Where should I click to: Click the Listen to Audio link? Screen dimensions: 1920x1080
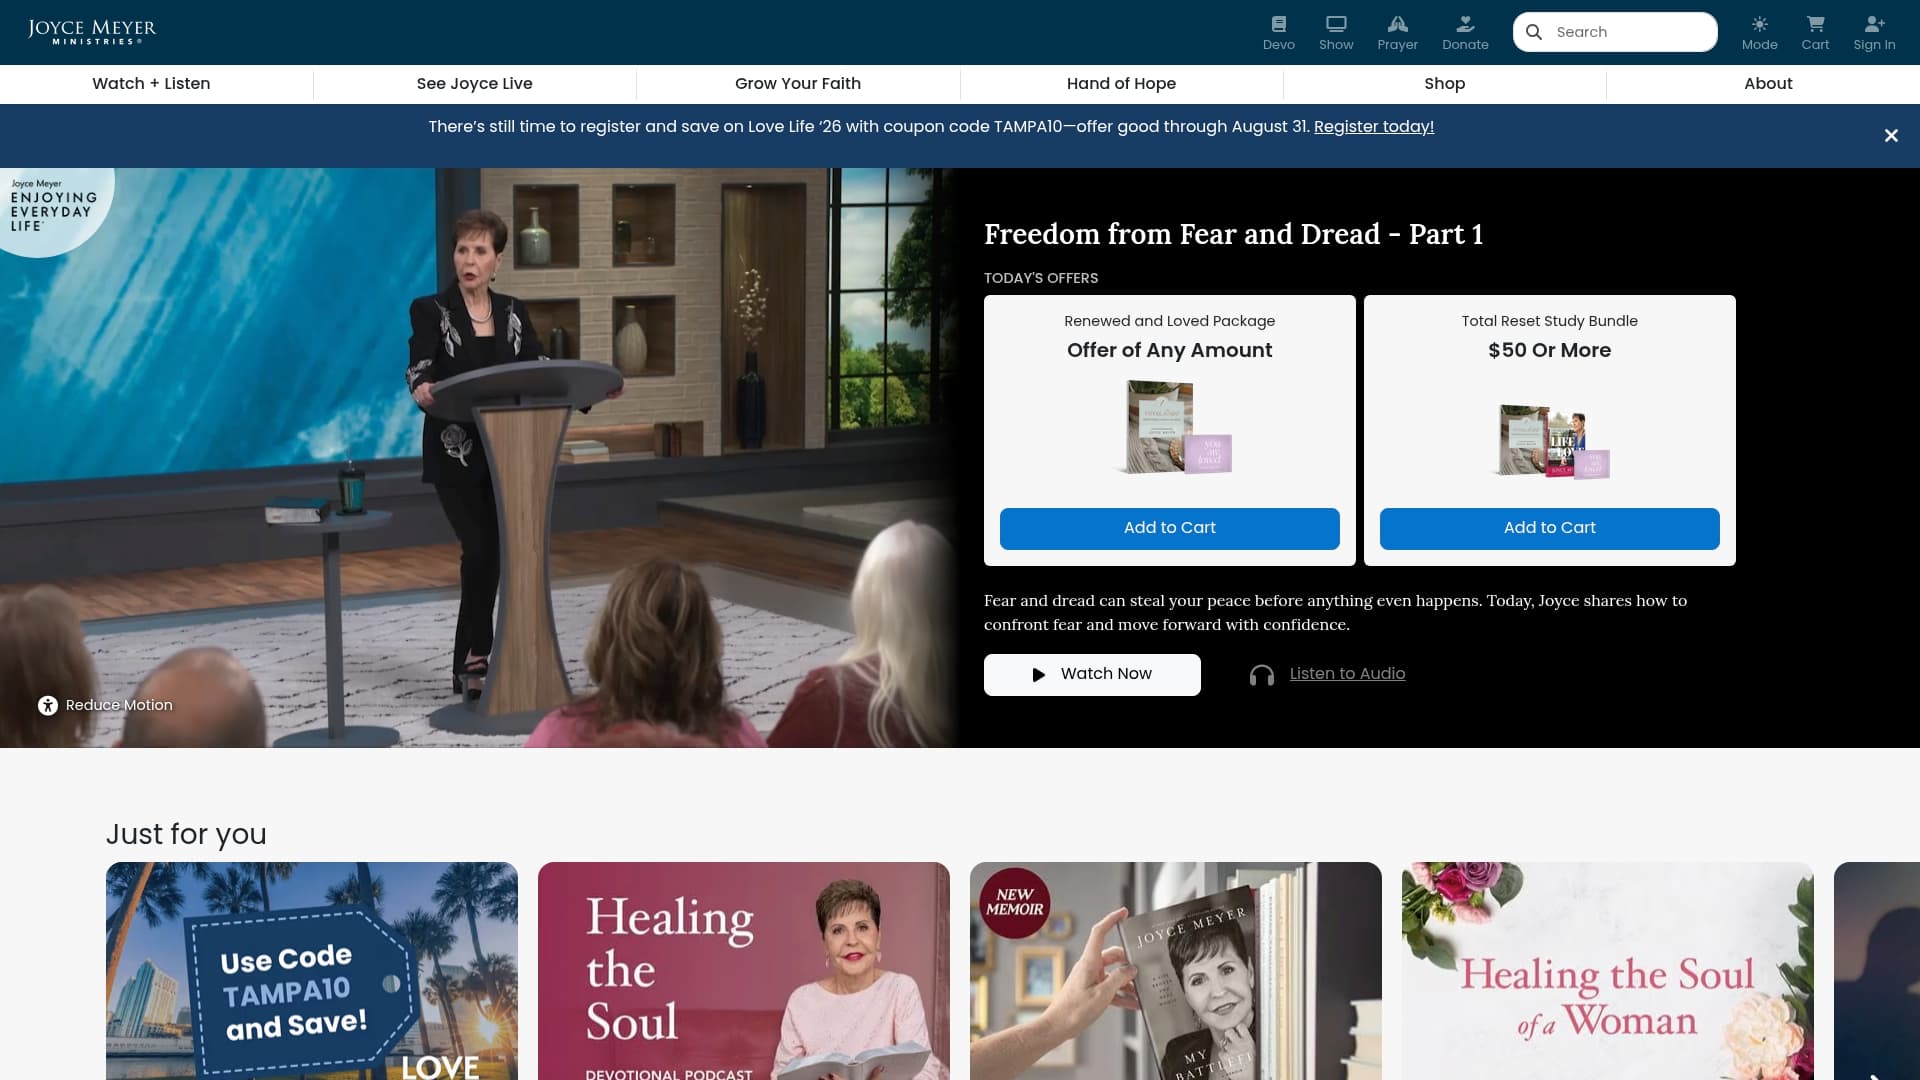1347,674
